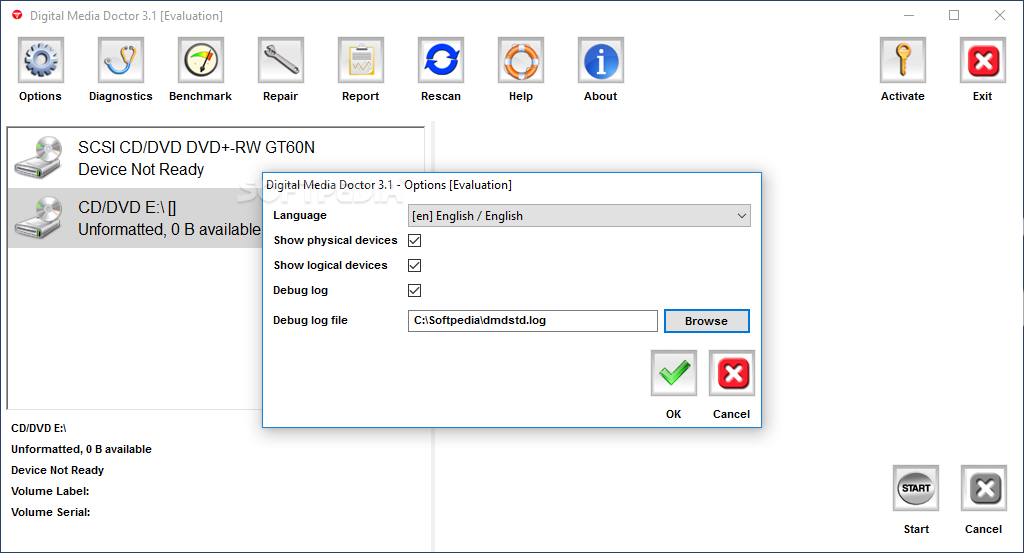Uncheck Show logical devices checkbox
Viewport: 1024px width, 553px height.
point(415,265)
